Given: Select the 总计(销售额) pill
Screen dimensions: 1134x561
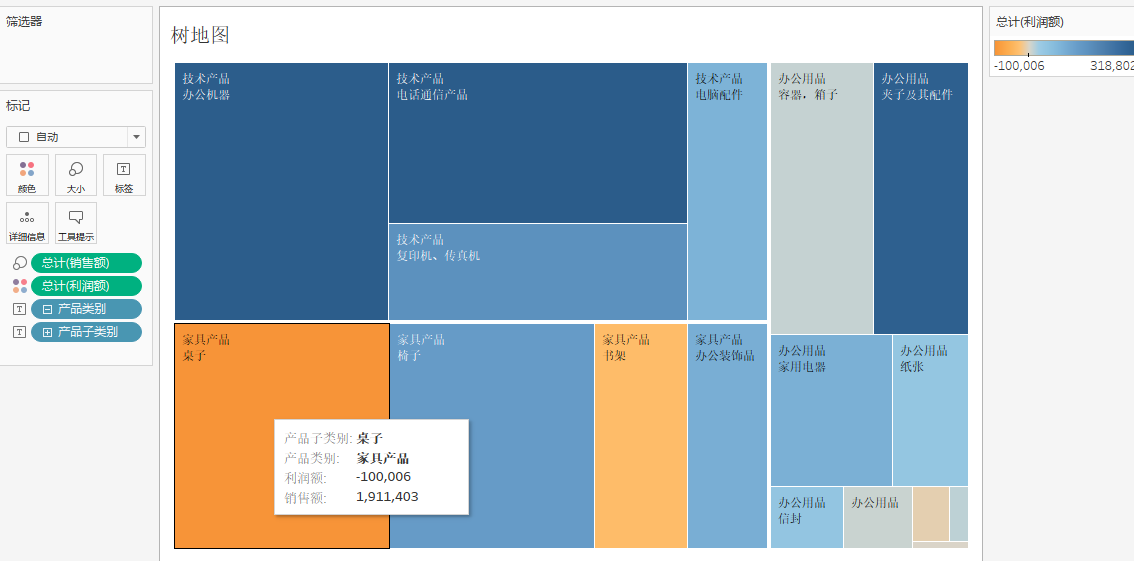Looking at the screenshot, I should pyautogui.click(x=87, y=263).
